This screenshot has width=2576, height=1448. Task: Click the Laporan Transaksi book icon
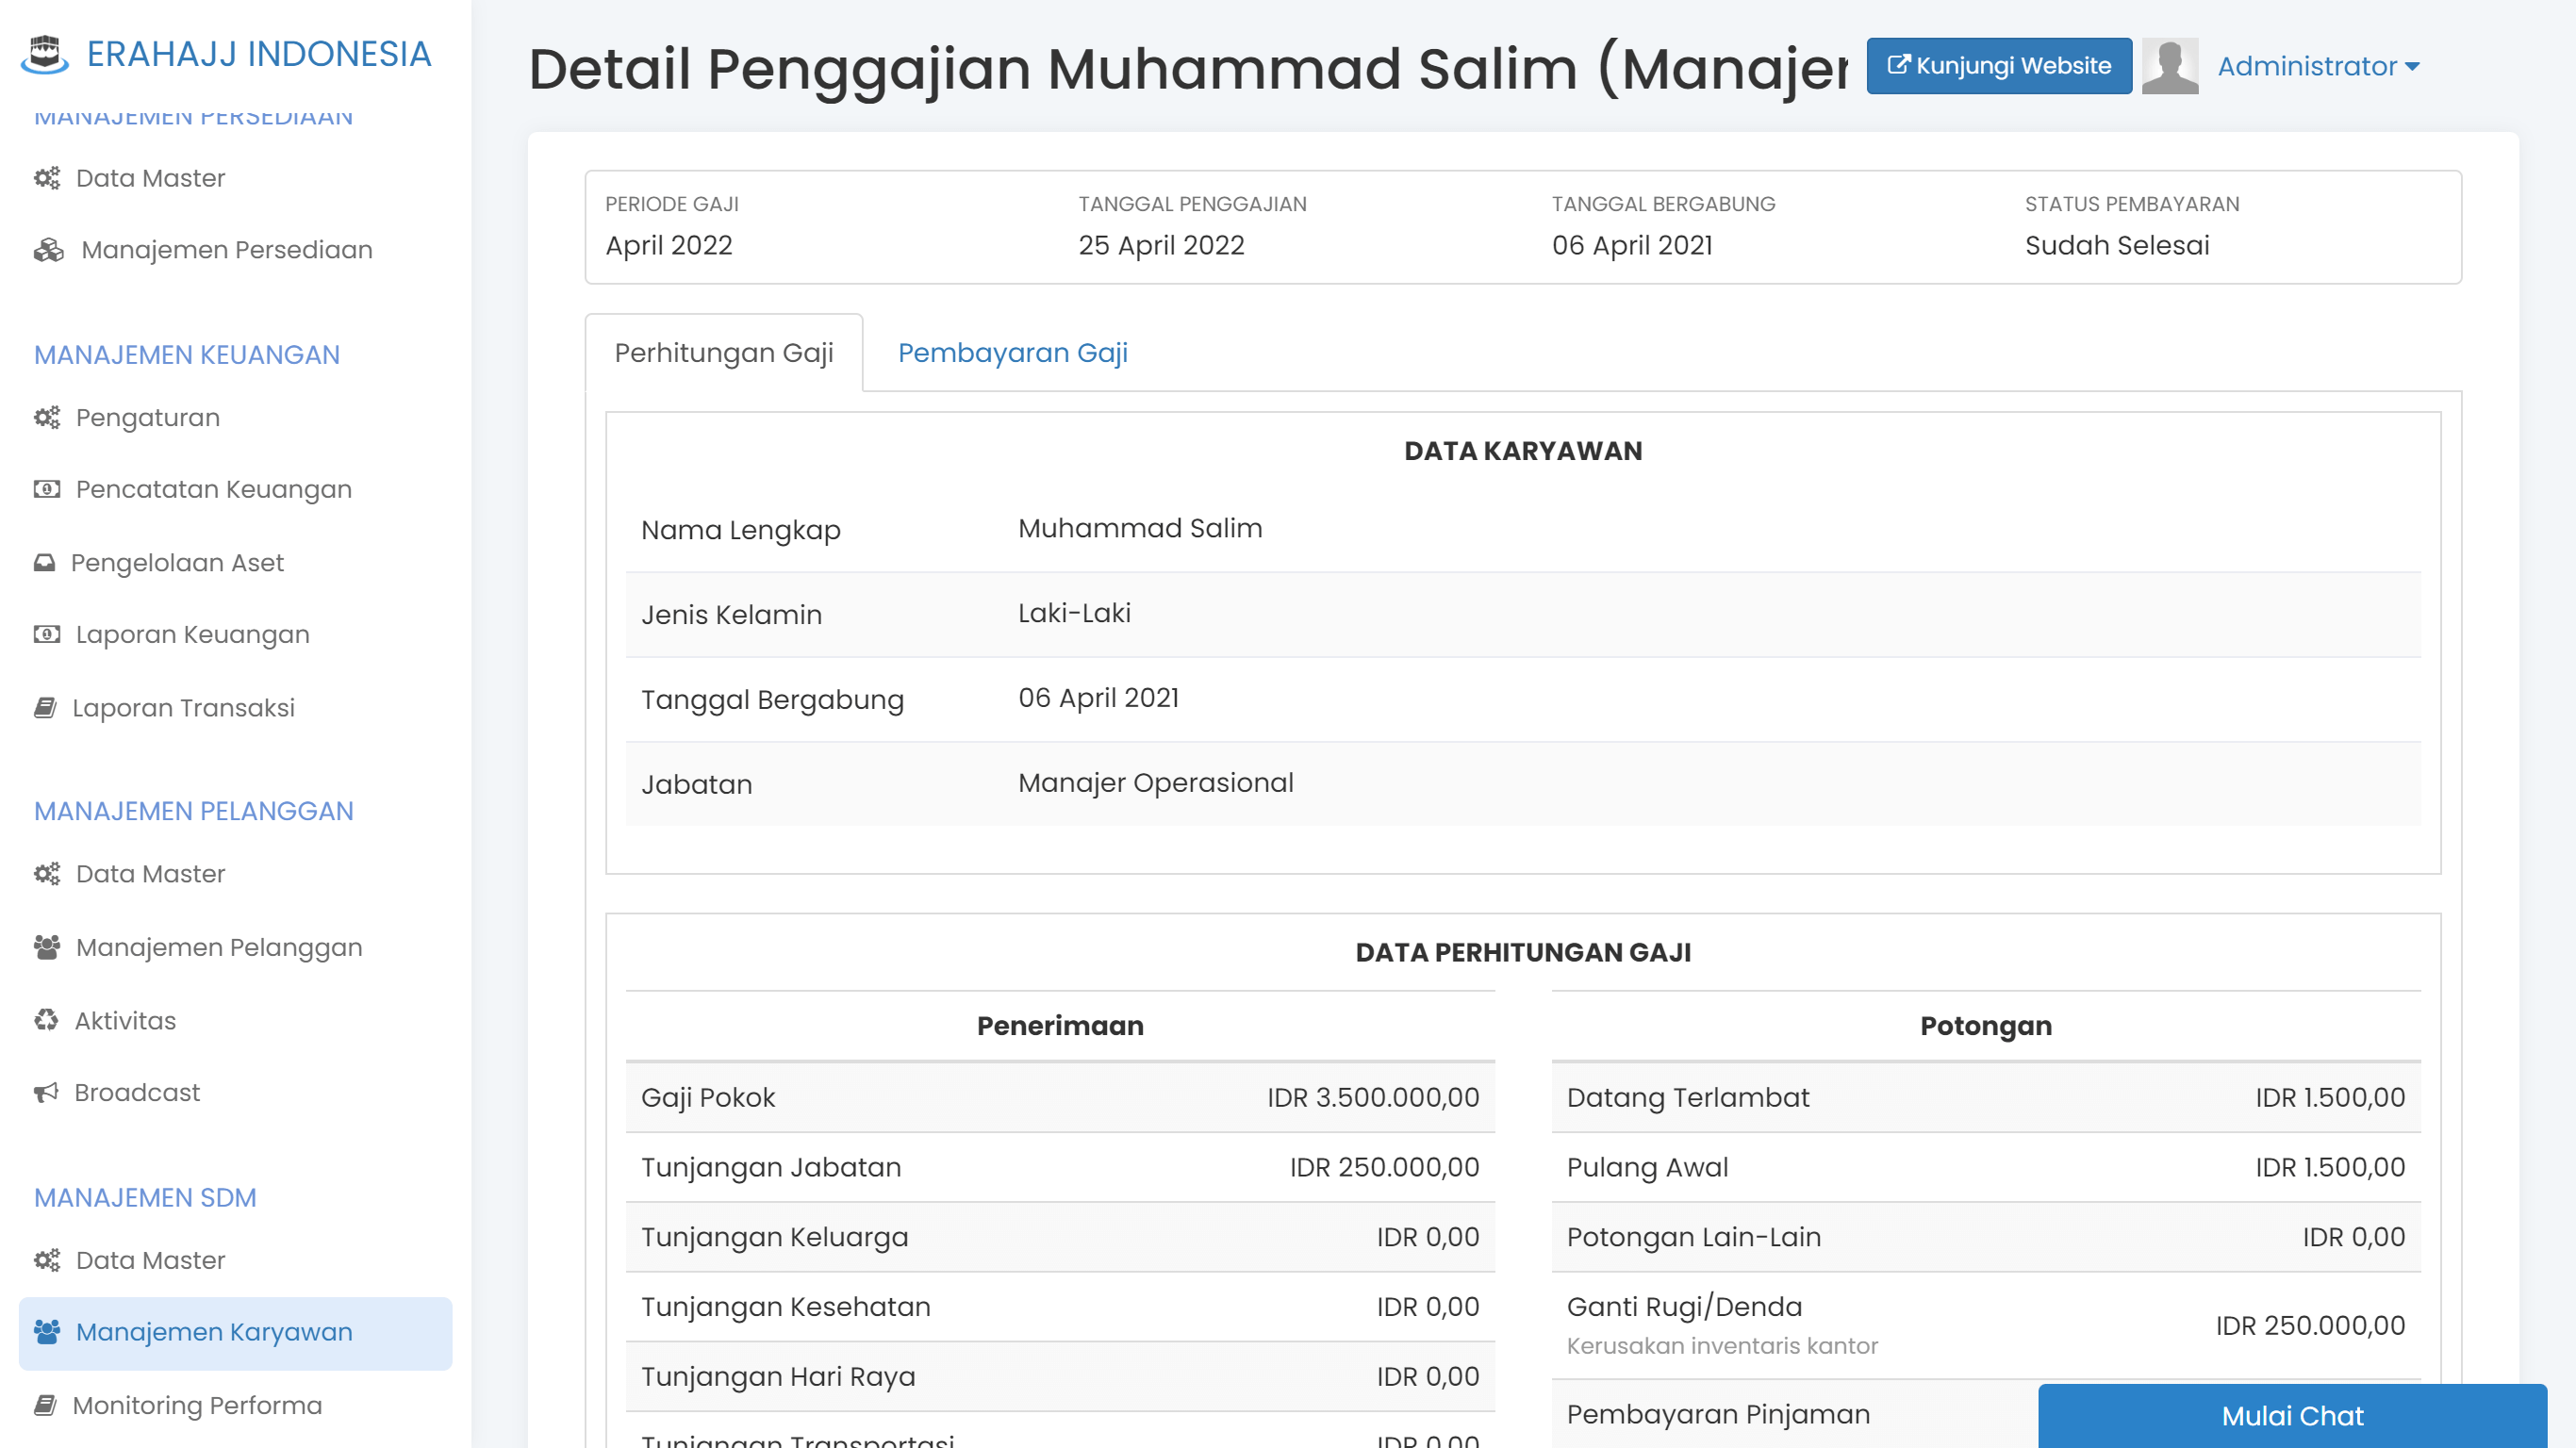pos(44,707)
